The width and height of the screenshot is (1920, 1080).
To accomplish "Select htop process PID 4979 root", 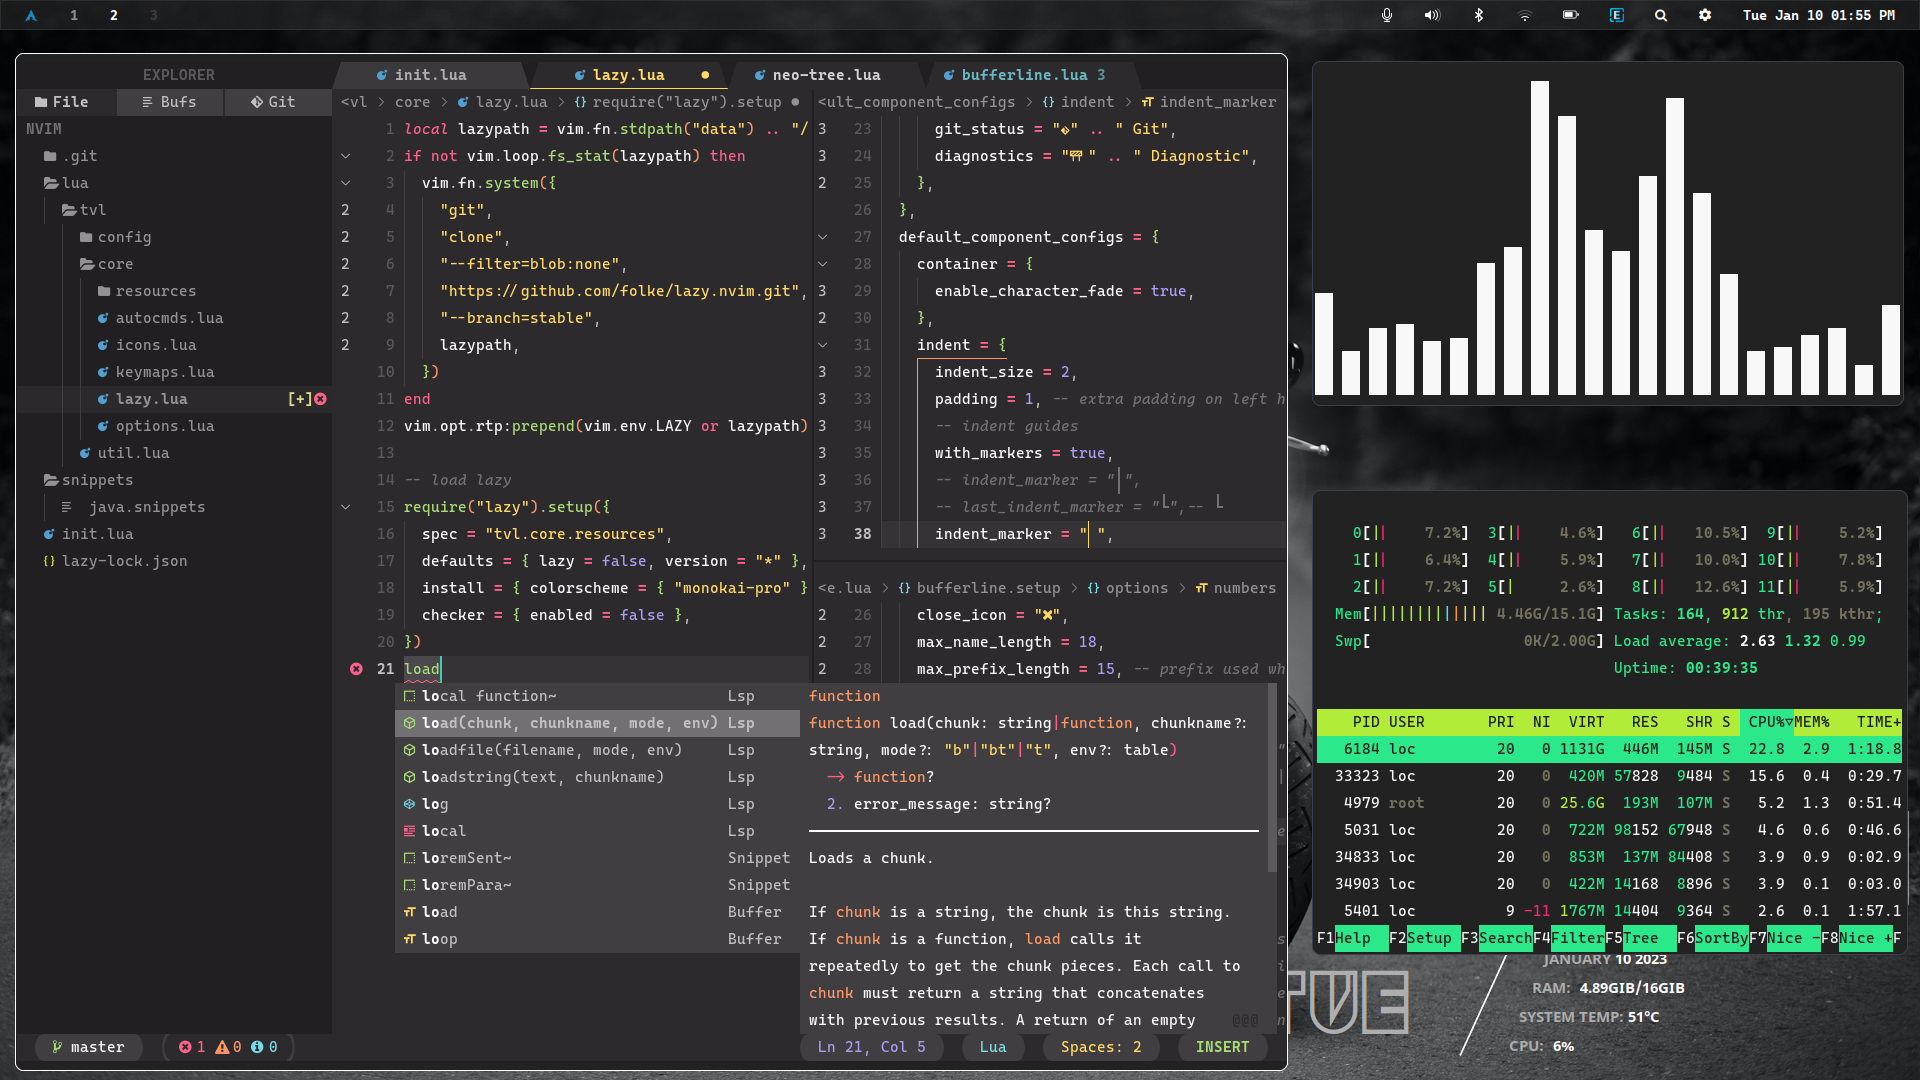I will point(1609,803).
